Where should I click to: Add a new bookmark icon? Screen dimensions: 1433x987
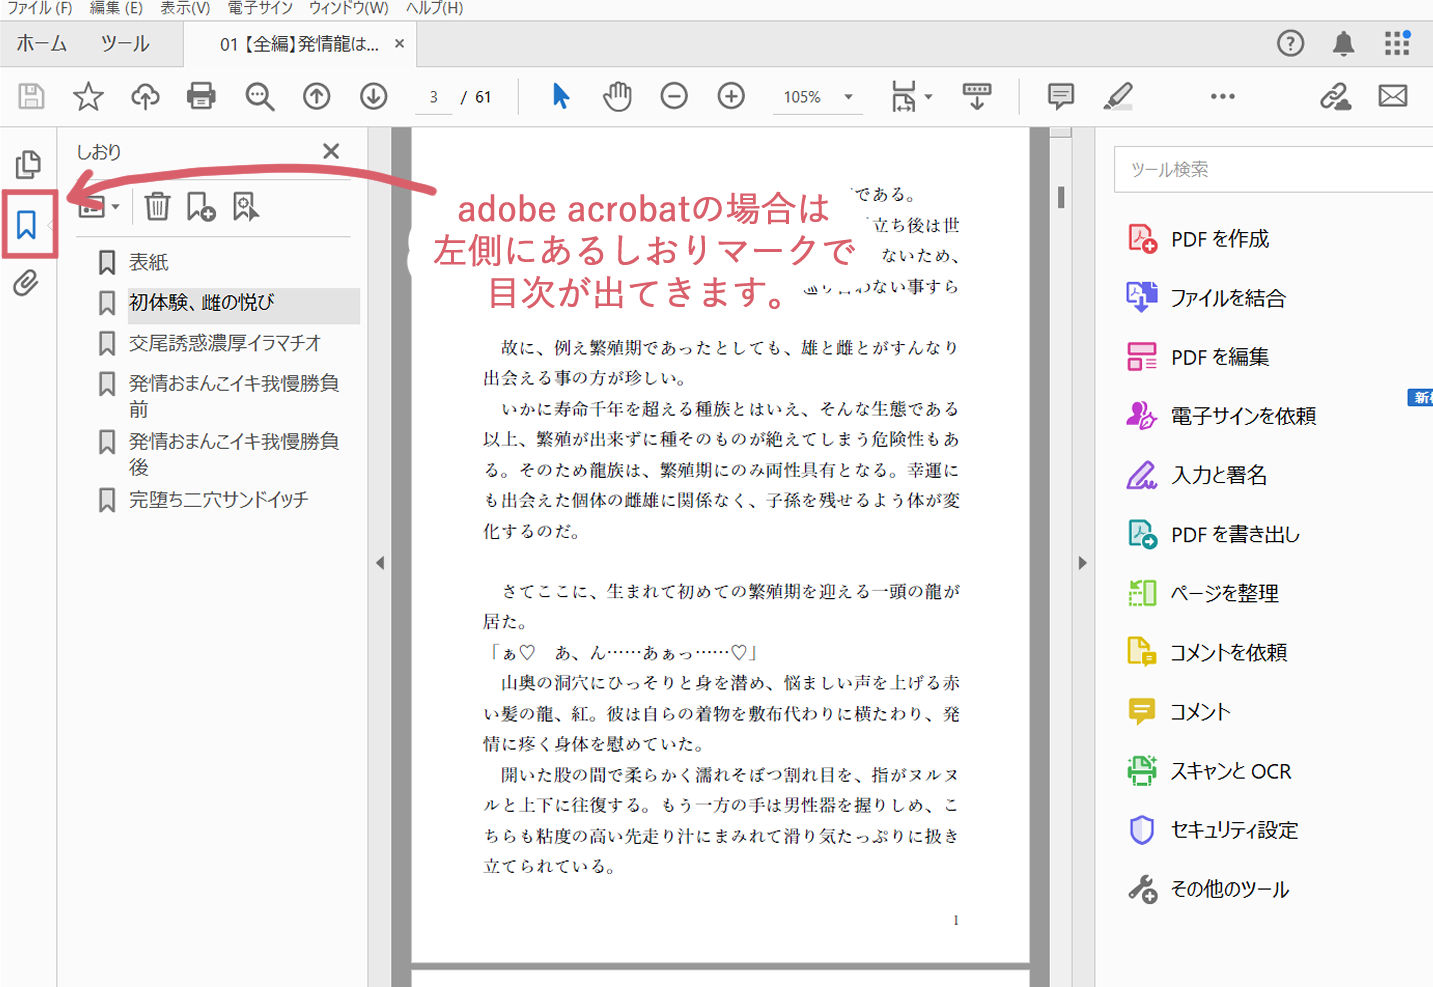point(201,206)
